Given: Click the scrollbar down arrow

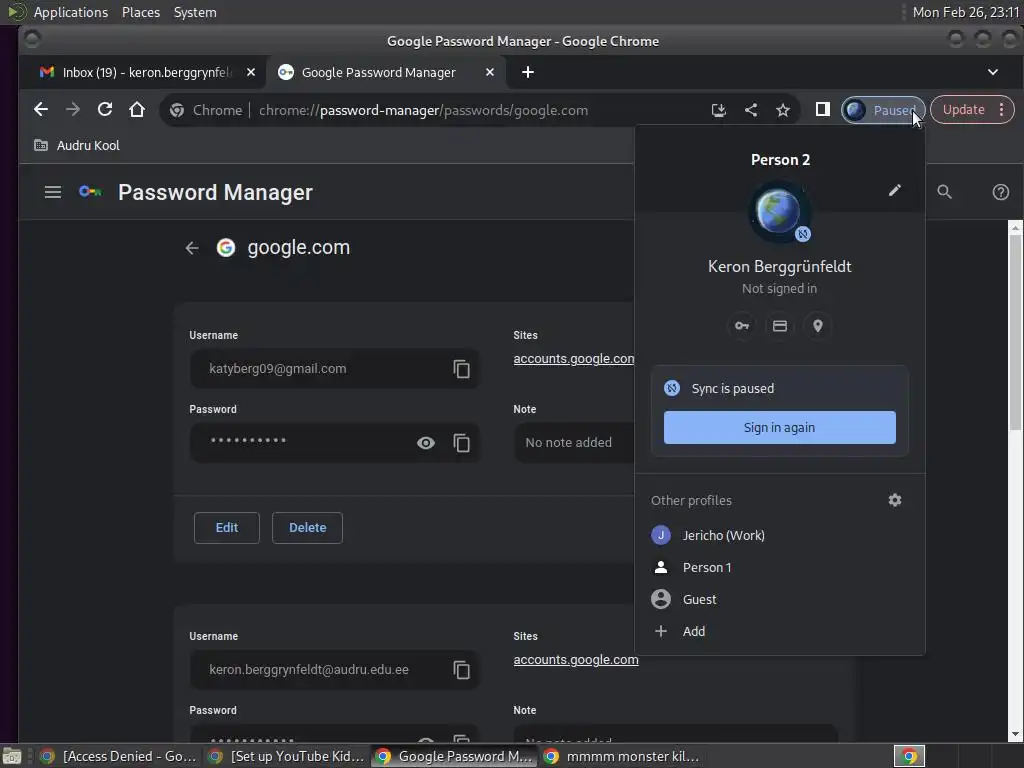Looking at the screenshot, I should click(x=1015, y=734).
